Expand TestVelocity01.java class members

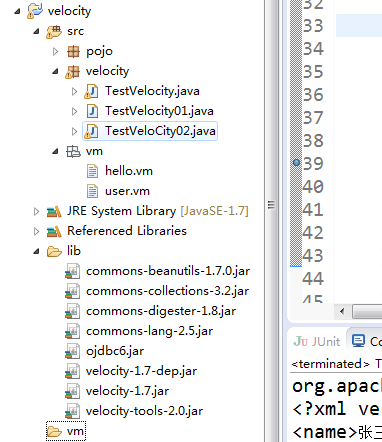[x=75, y=111]
